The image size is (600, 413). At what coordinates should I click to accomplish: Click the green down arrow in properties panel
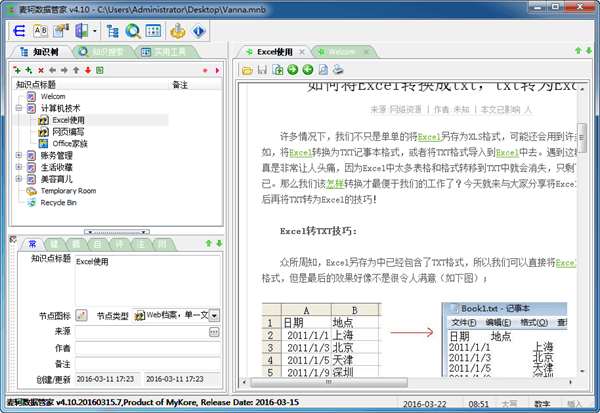(219, 243)
